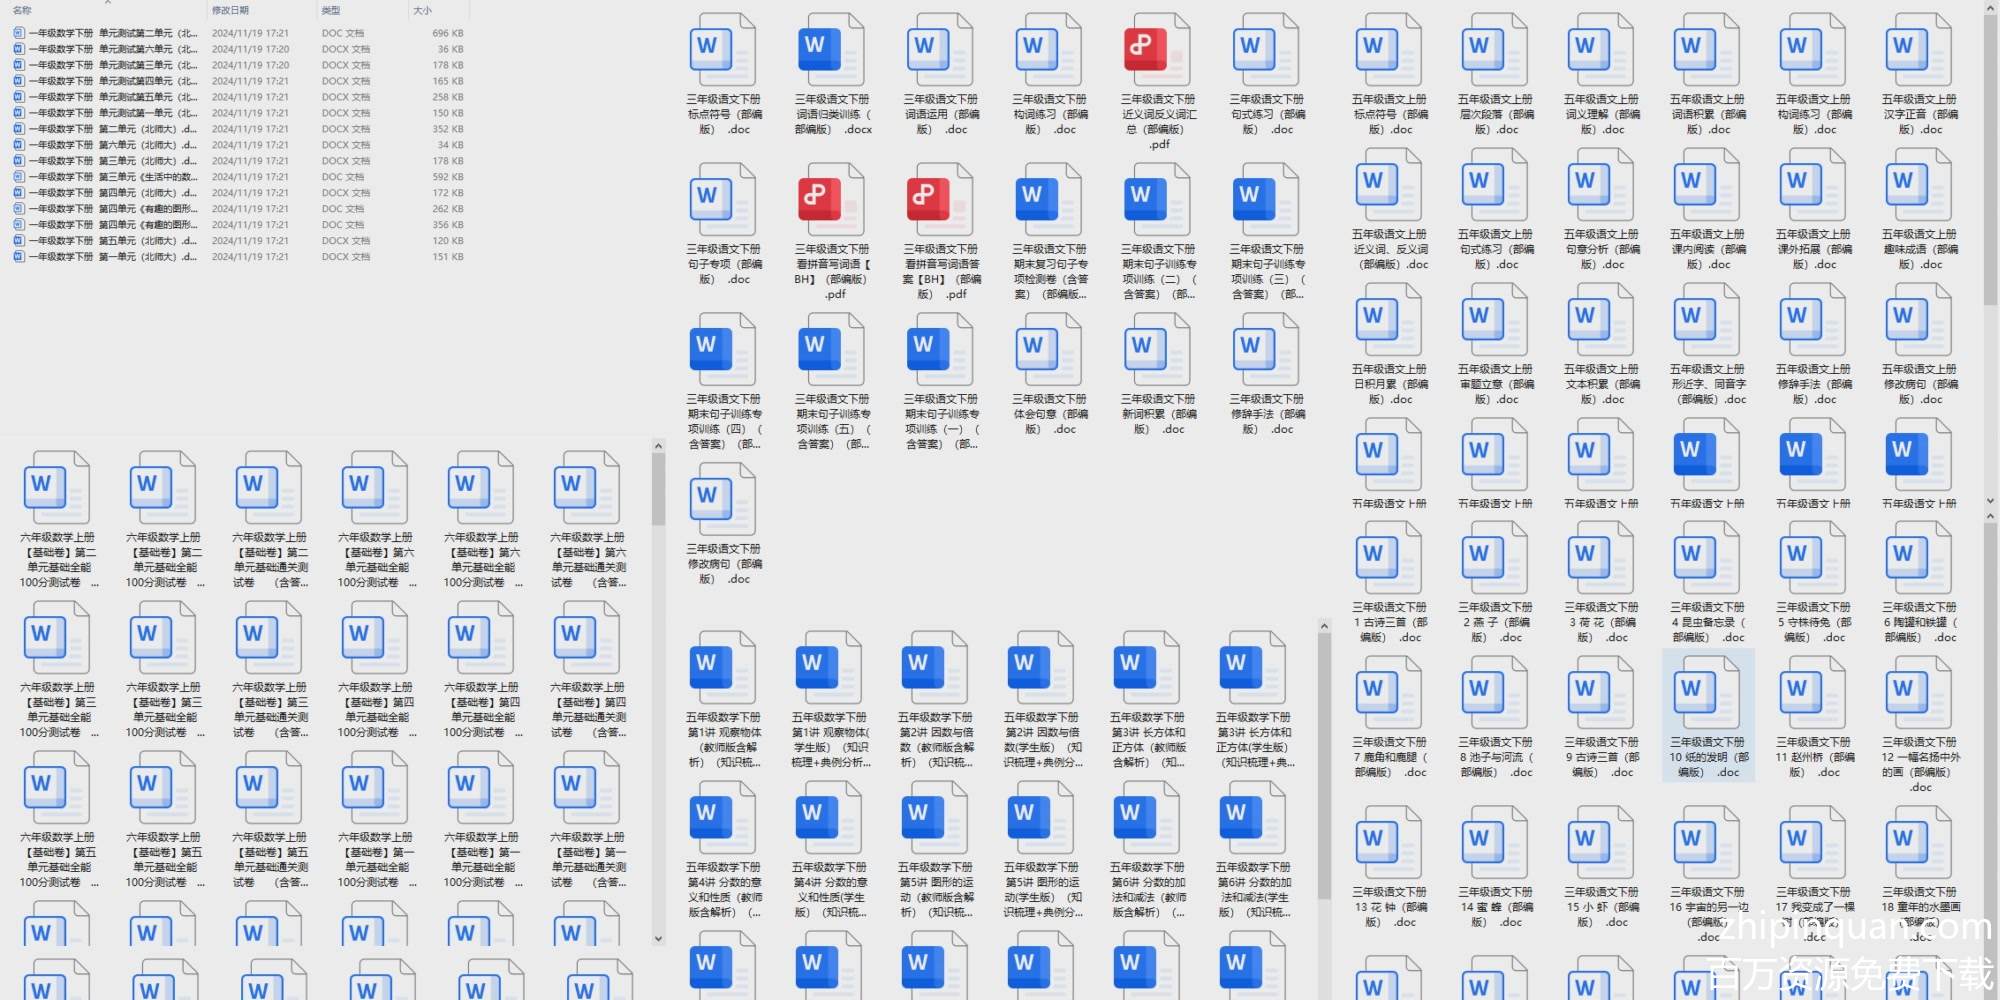Open 五年级数学下册 第3讲 长方体和正方体 教师版 file
This screenshot has height=1000, width=2000.
click(x=1147, y=701)
